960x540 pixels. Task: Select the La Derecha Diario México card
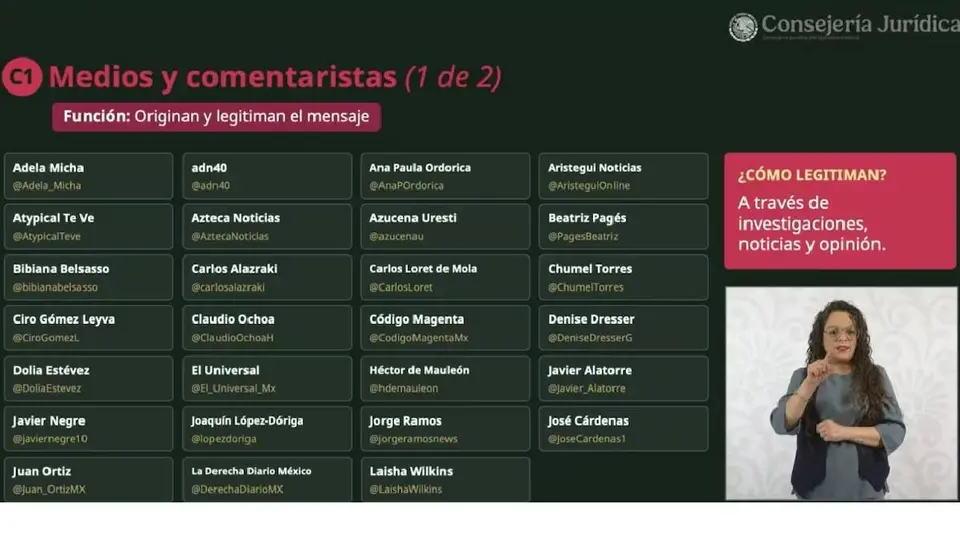click(x=267, y=479)
